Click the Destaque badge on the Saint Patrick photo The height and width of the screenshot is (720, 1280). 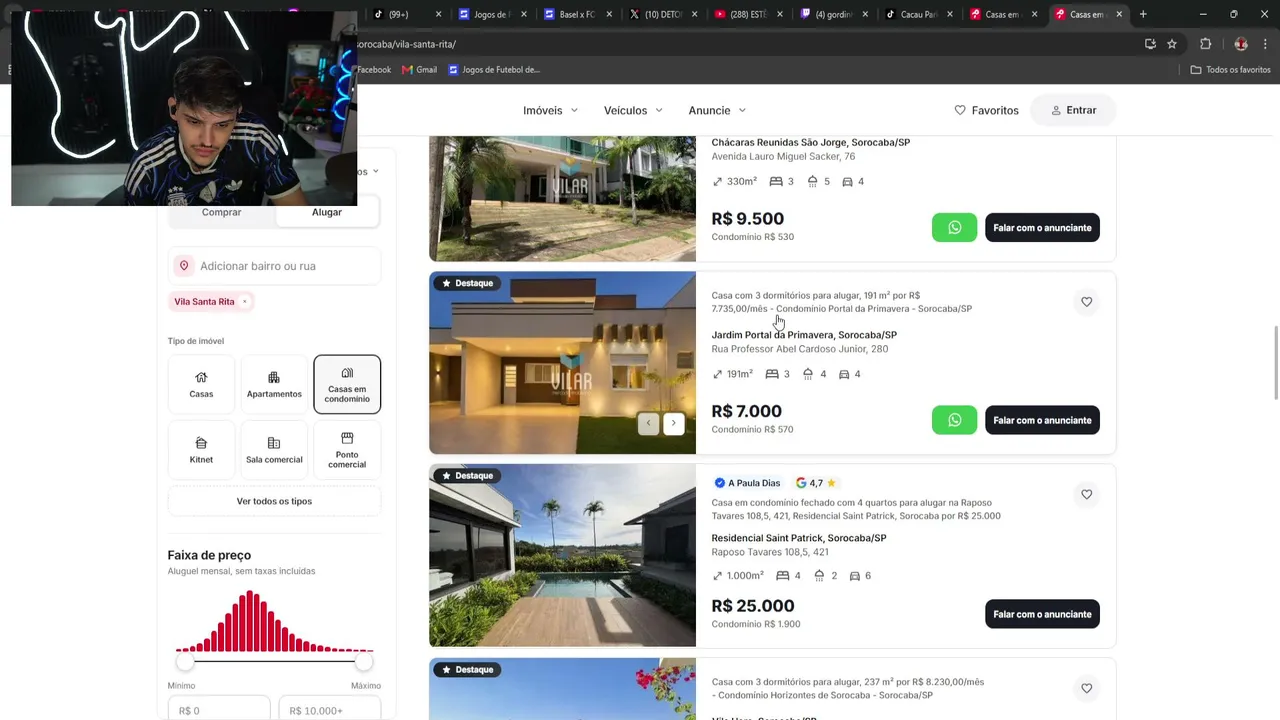(467, 476)
